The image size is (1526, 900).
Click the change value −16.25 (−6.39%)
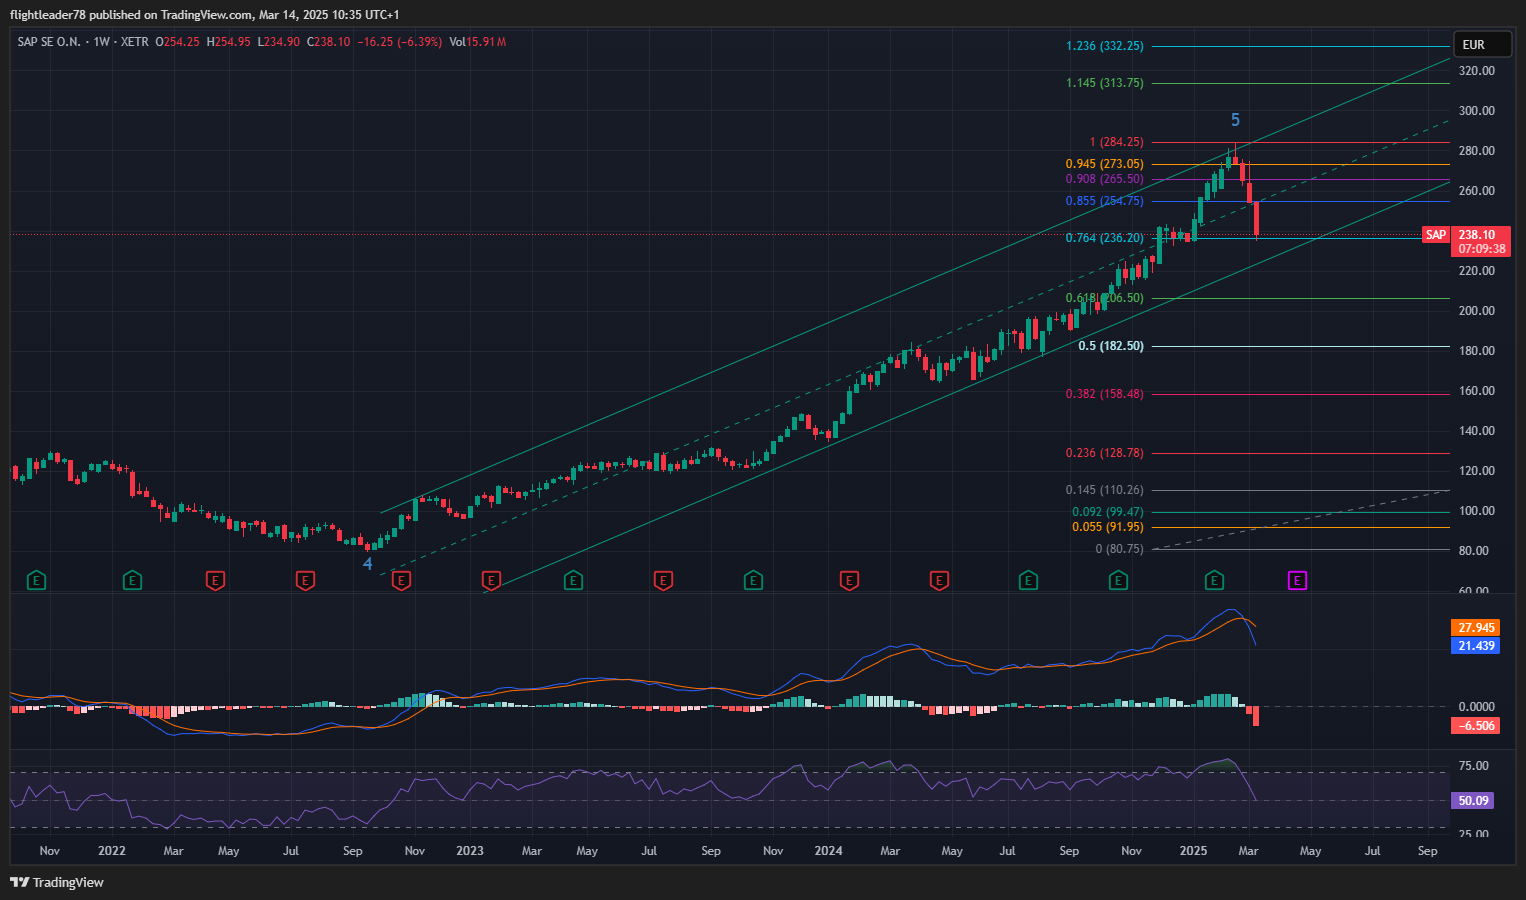click(x=400, y=42)
